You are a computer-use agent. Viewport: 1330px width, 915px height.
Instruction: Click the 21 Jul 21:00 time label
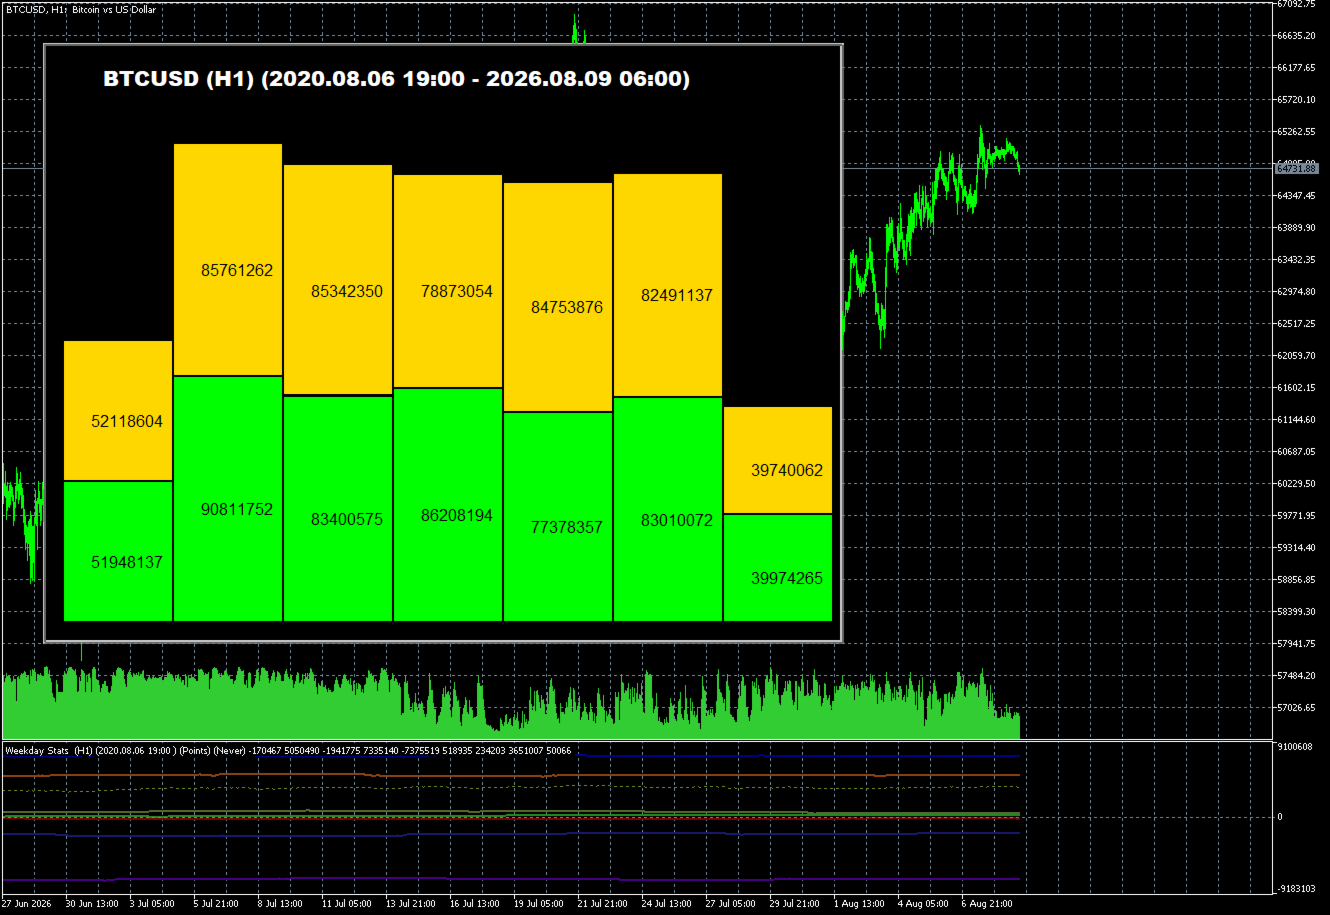(604, 904)
